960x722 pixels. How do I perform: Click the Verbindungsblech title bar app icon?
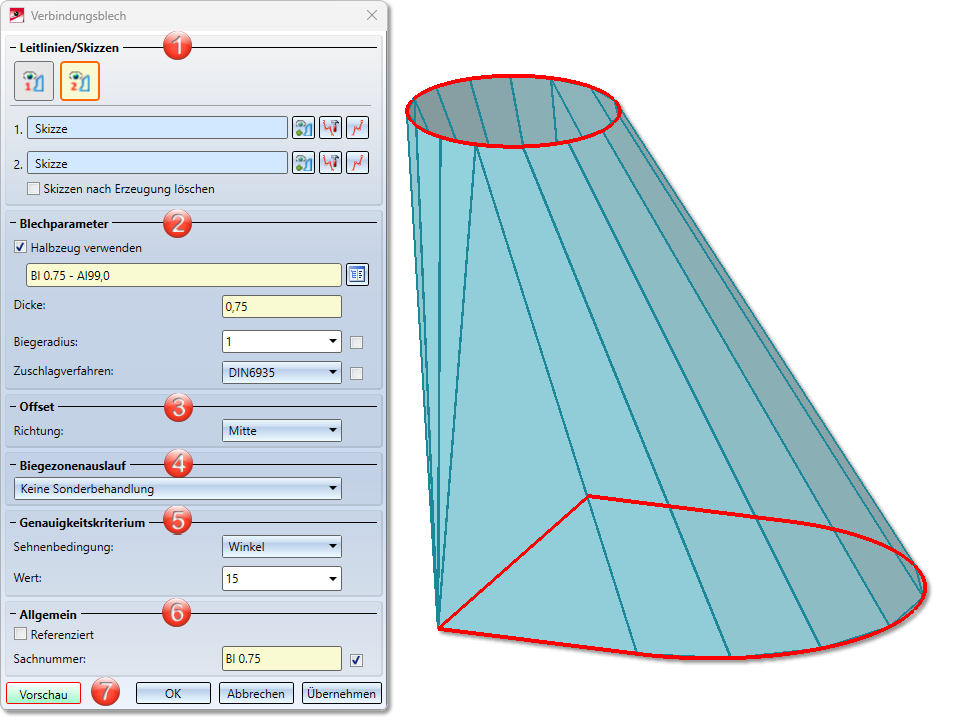point(17,15)
